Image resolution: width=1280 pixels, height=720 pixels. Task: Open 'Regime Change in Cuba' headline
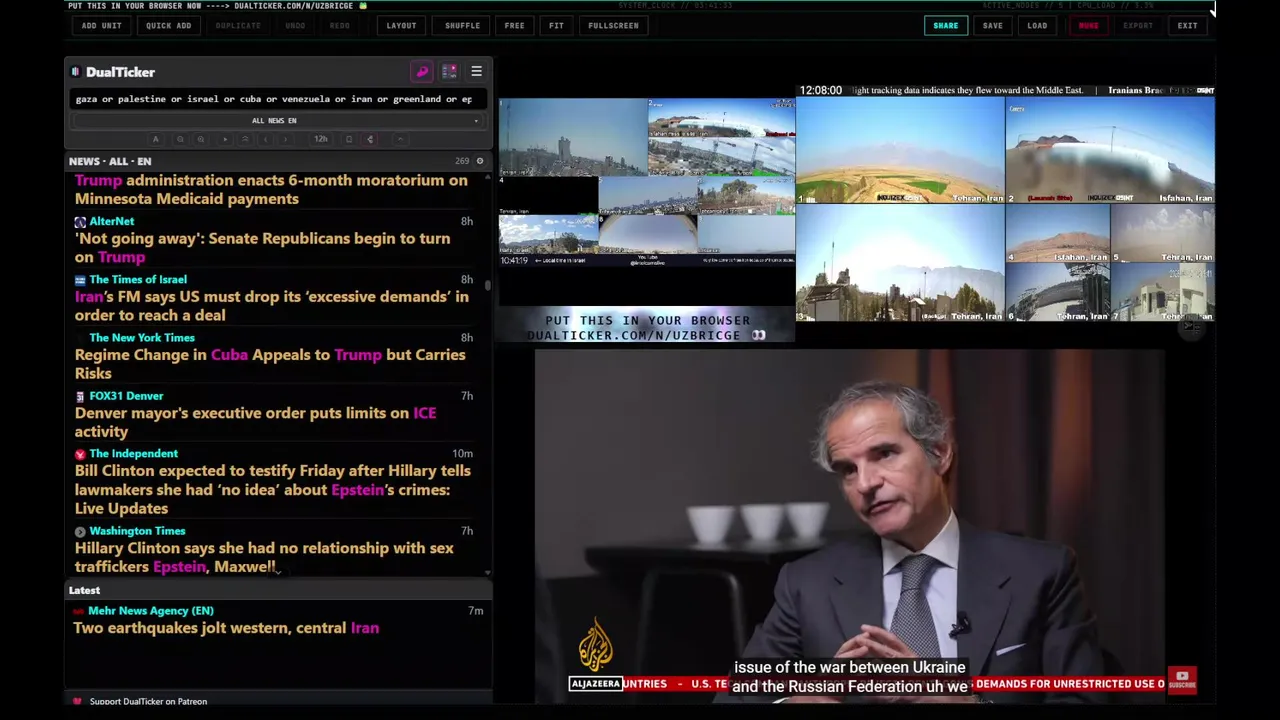tap(270, 364)
